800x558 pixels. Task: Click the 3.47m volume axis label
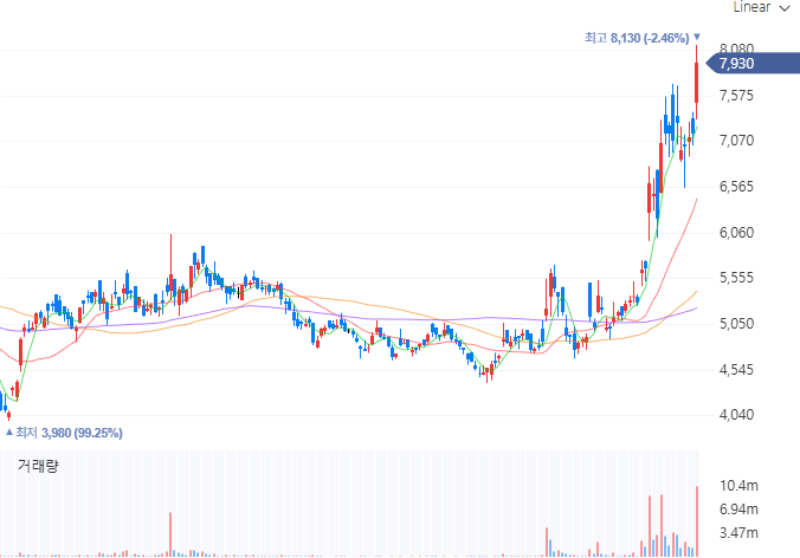pyautogui.click(x=739, y=533)
